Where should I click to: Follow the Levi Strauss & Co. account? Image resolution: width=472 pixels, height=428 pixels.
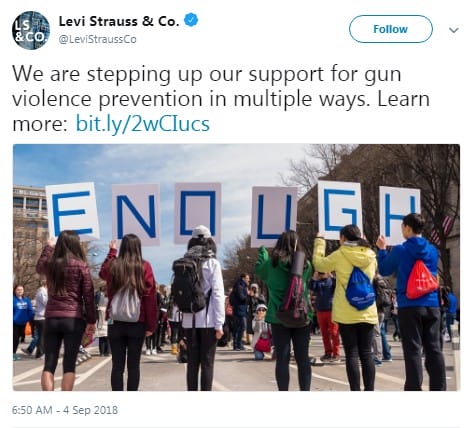click(391, 29)
